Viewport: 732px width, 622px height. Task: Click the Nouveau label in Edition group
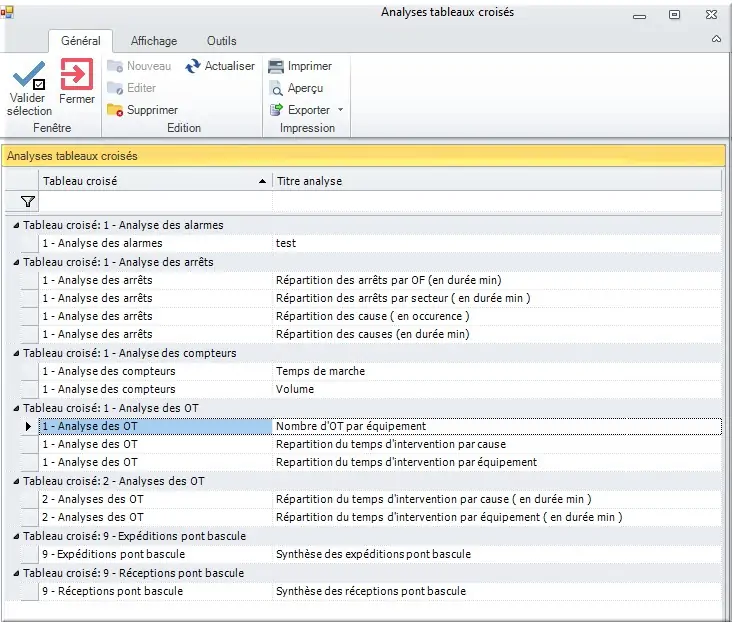(x=149, y=66)
